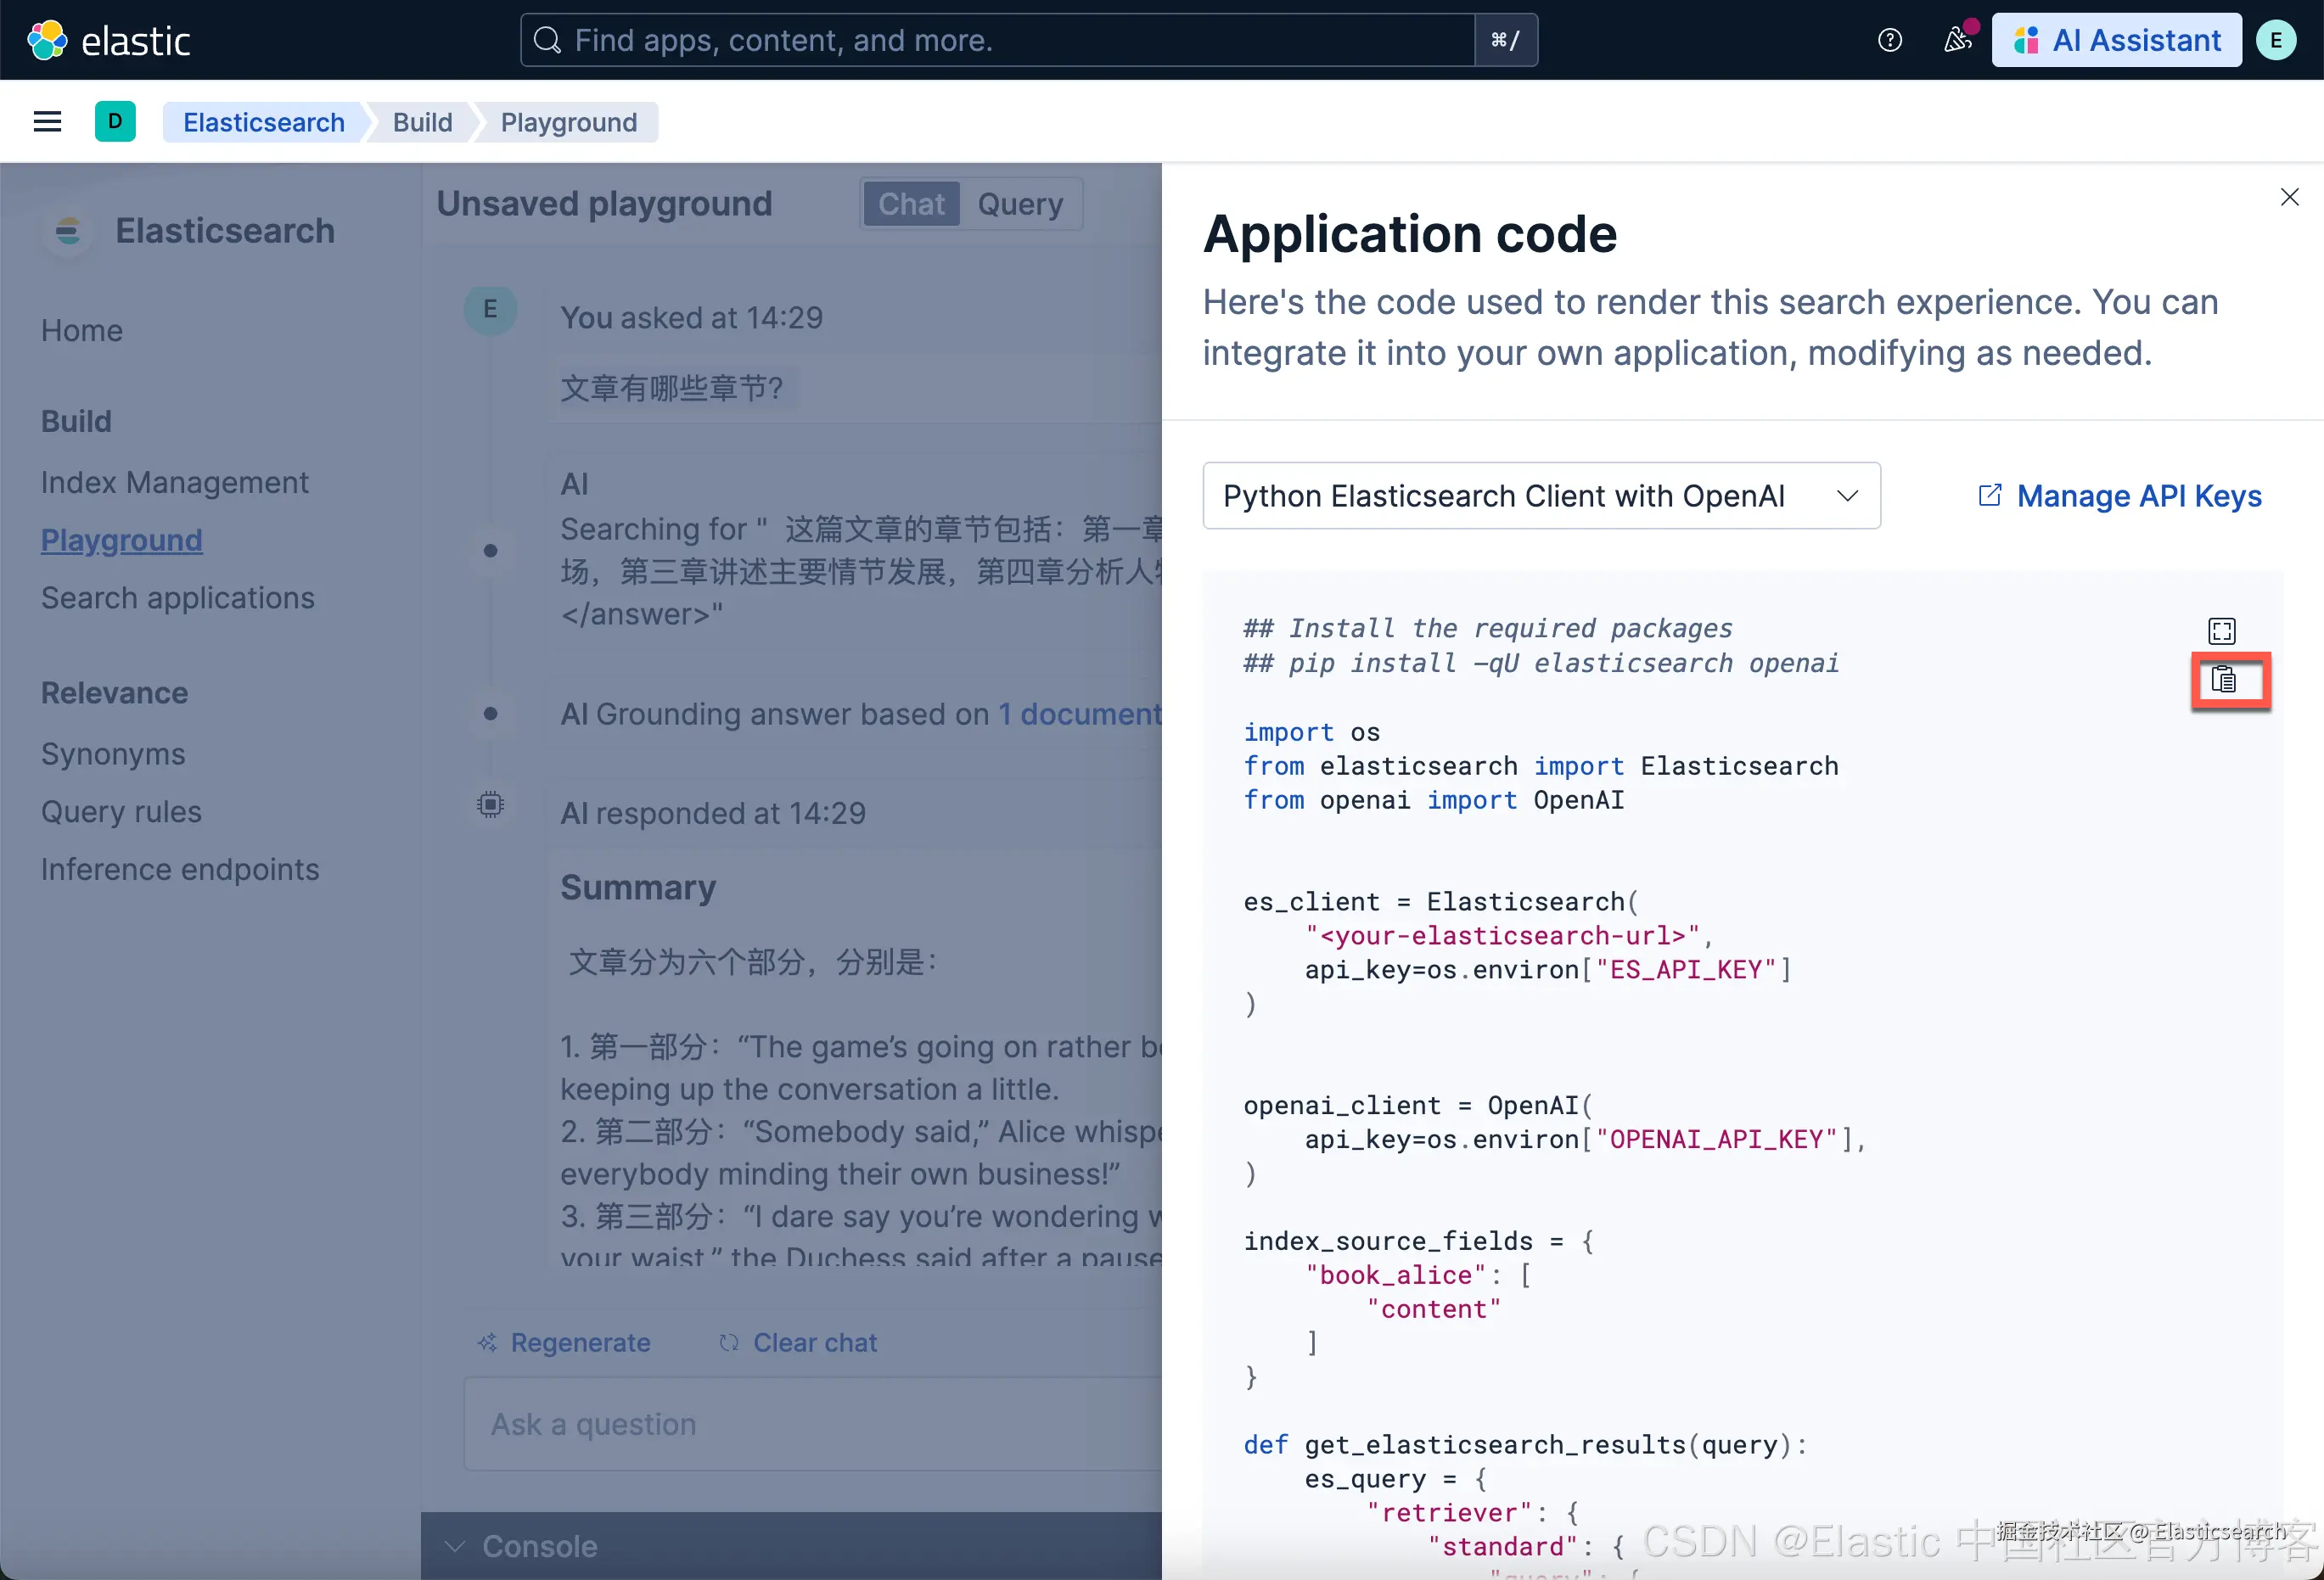
Task: Open the help menu icon
Action: point(1889,40)
